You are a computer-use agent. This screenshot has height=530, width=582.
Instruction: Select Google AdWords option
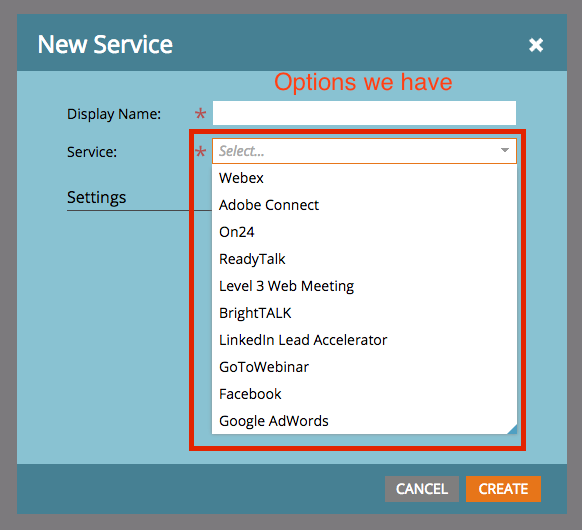click(x=364, y=421)
